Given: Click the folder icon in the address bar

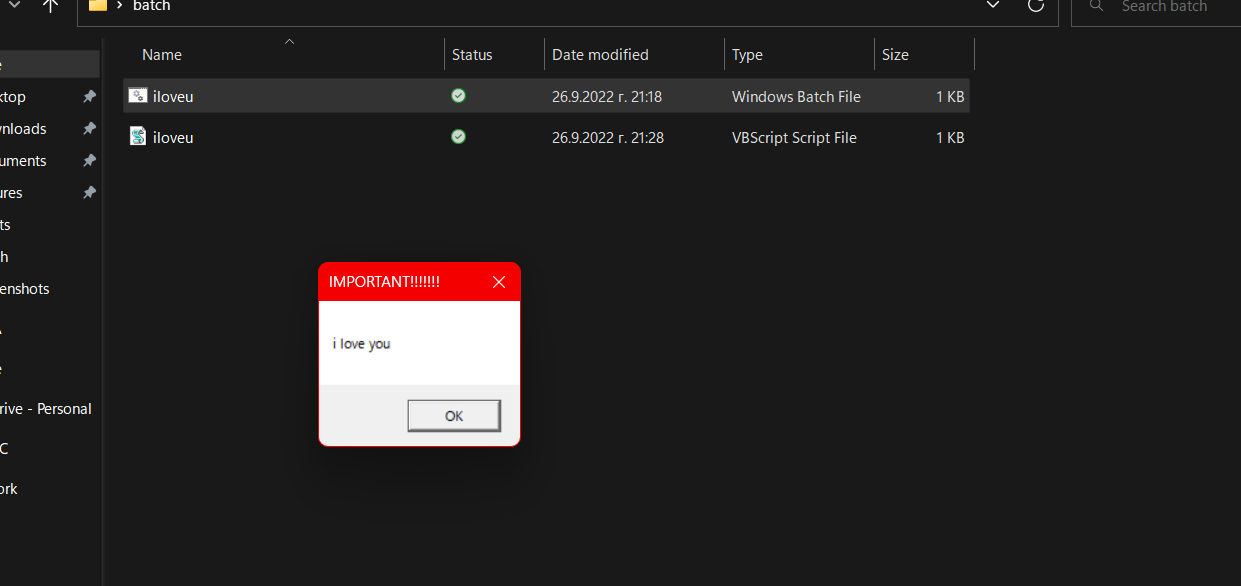Looking at the screenshot, I should (96, 5).
